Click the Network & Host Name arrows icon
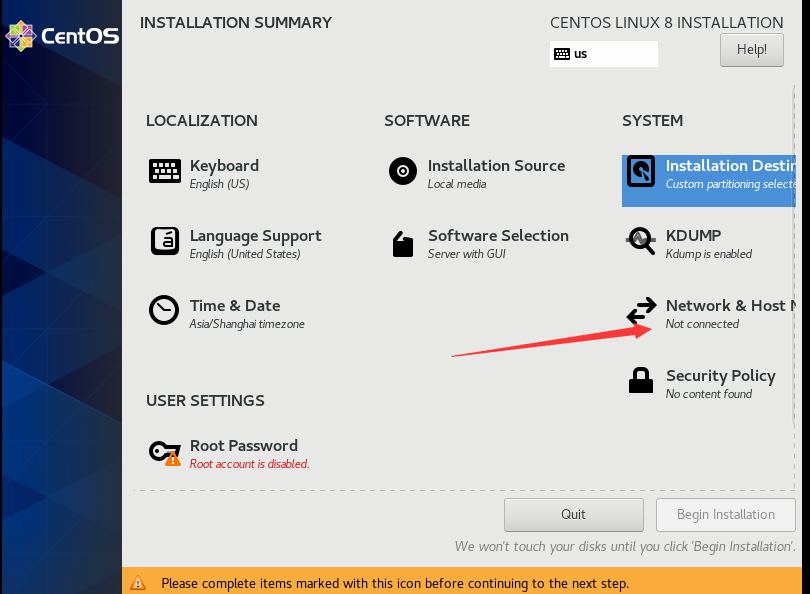Screen dimensions: 810x594 [641, 310]
